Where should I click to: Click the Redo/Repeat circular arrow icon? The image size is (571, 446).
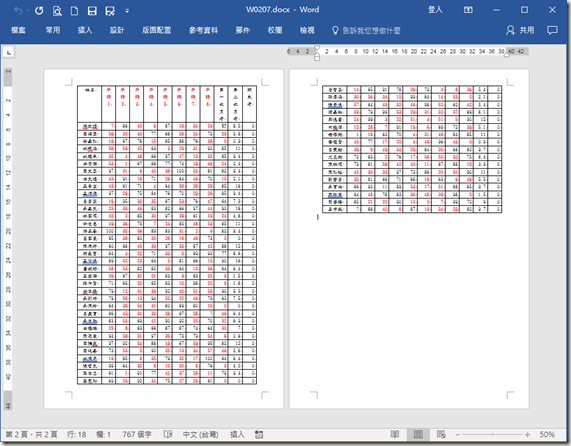click(x=39, y=11)
